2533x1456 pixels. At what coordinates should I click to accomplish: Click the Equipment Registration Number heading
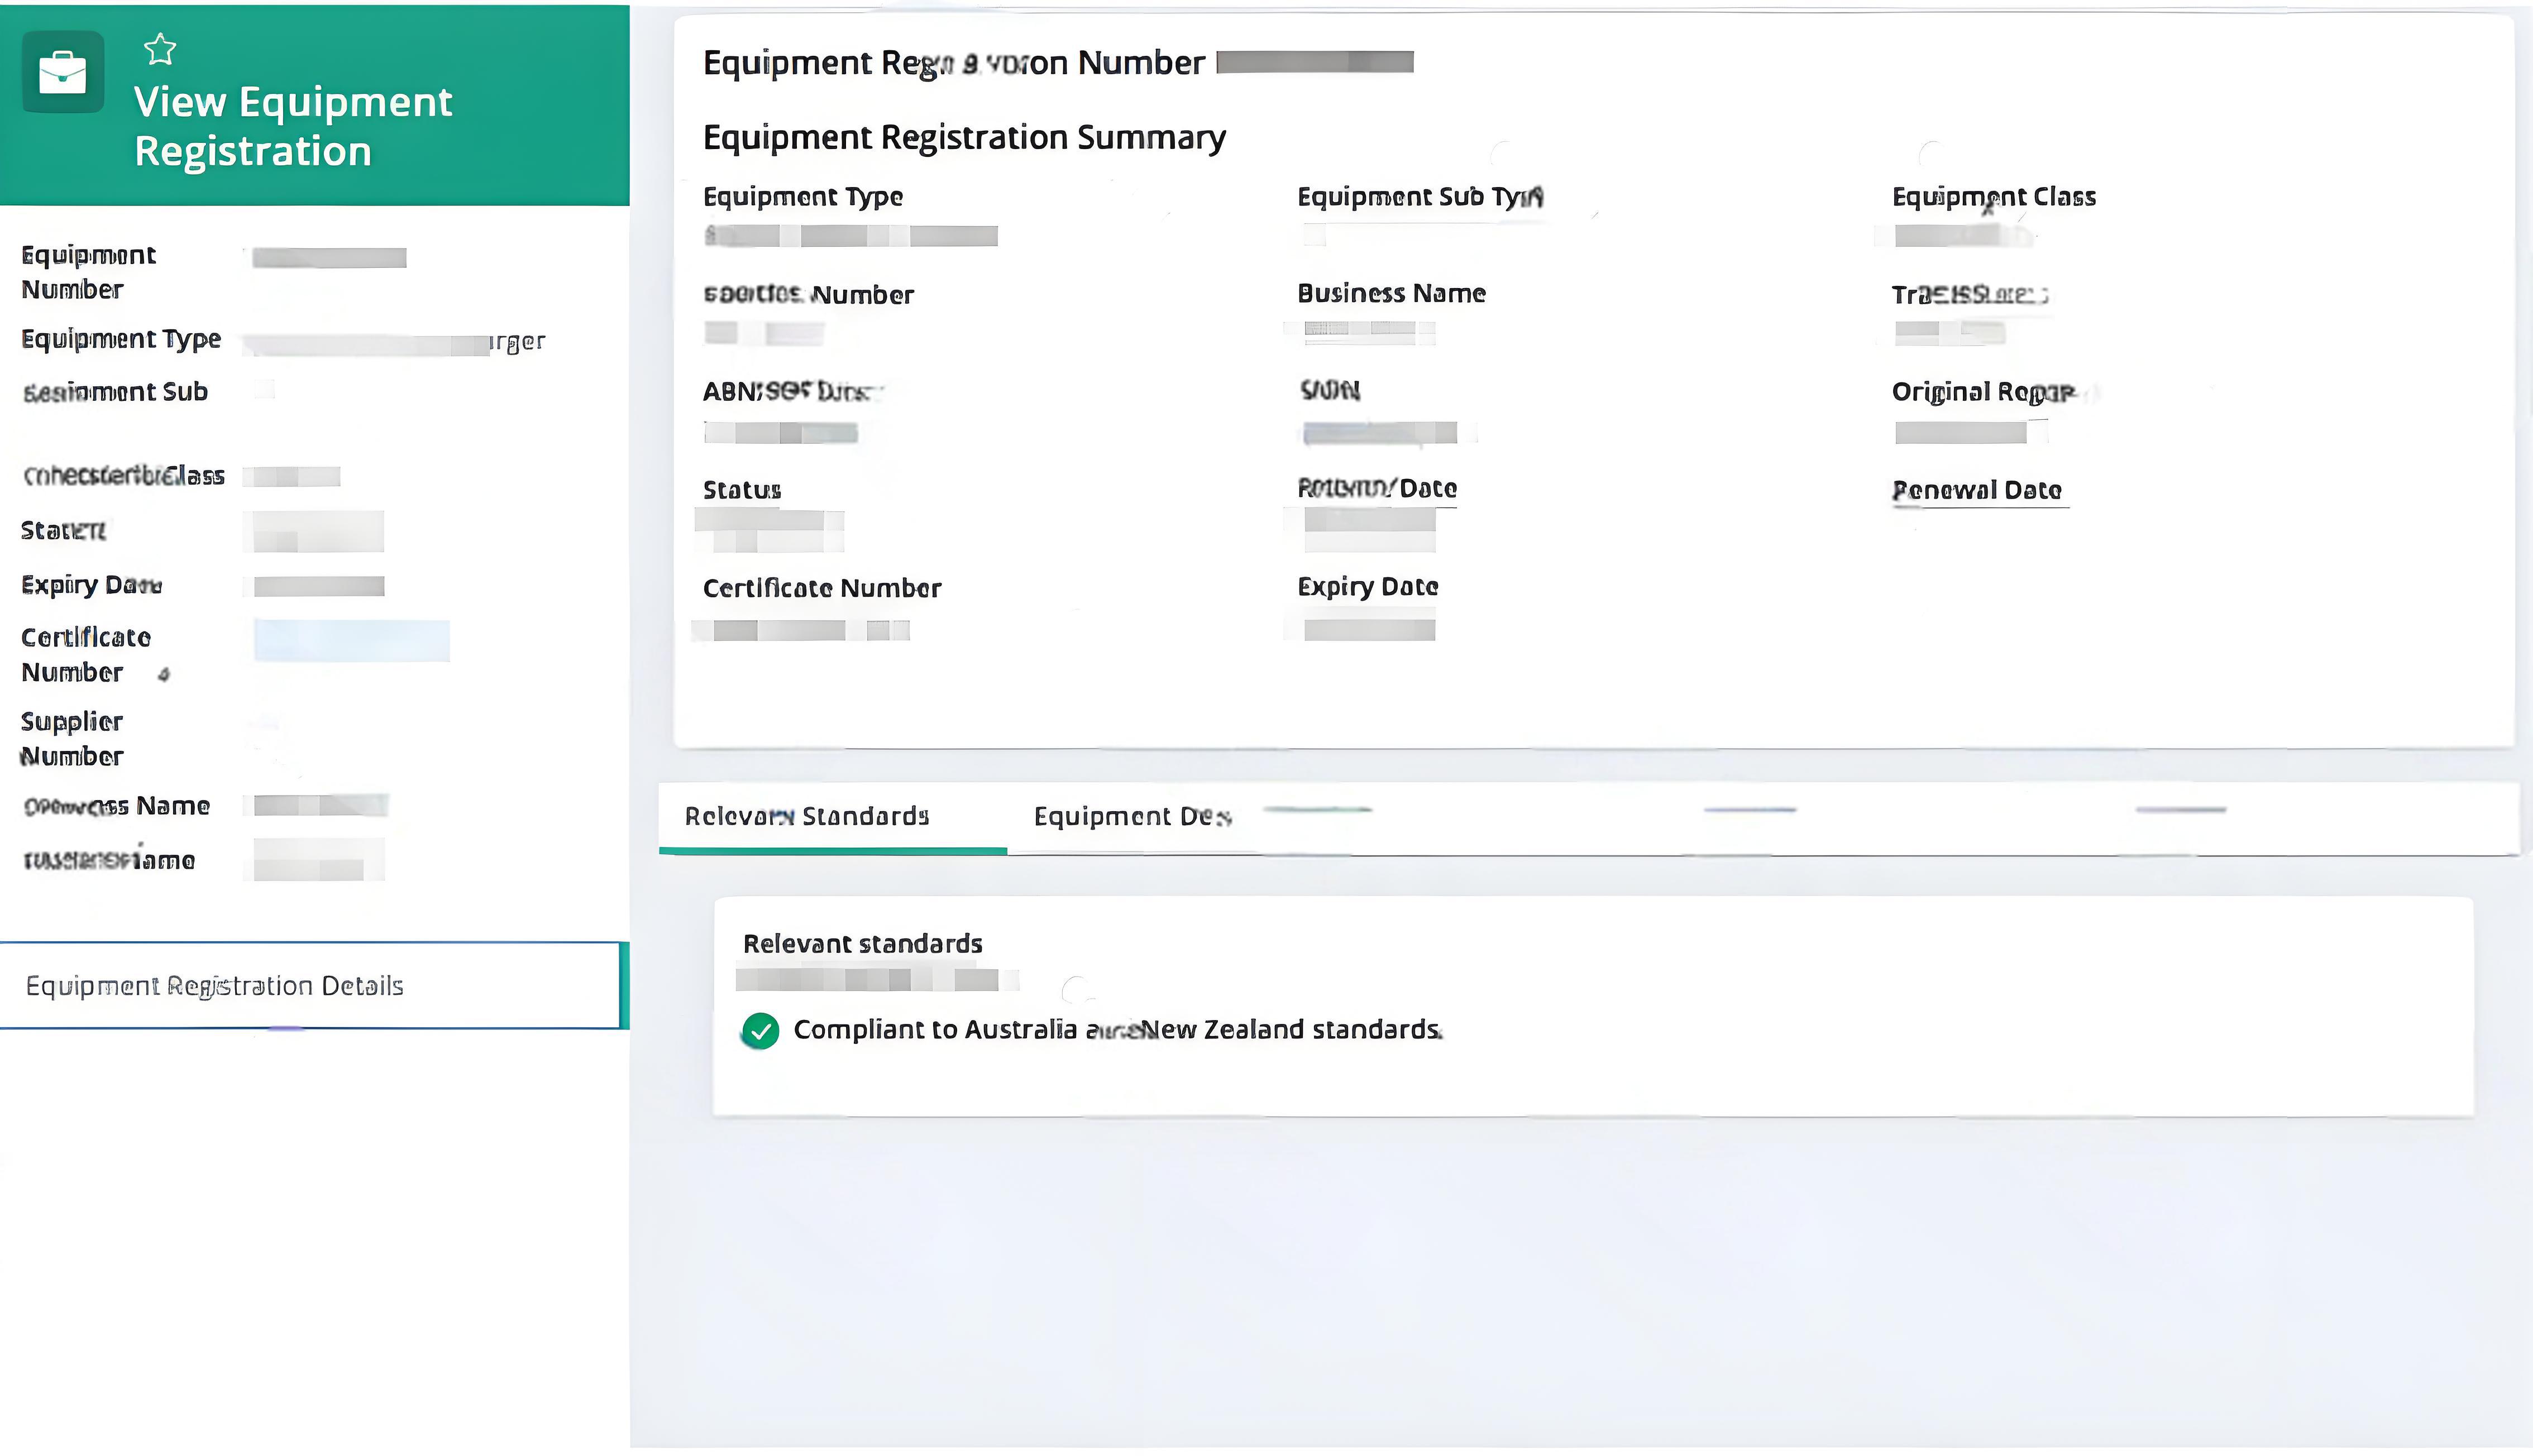coord(954,63)
